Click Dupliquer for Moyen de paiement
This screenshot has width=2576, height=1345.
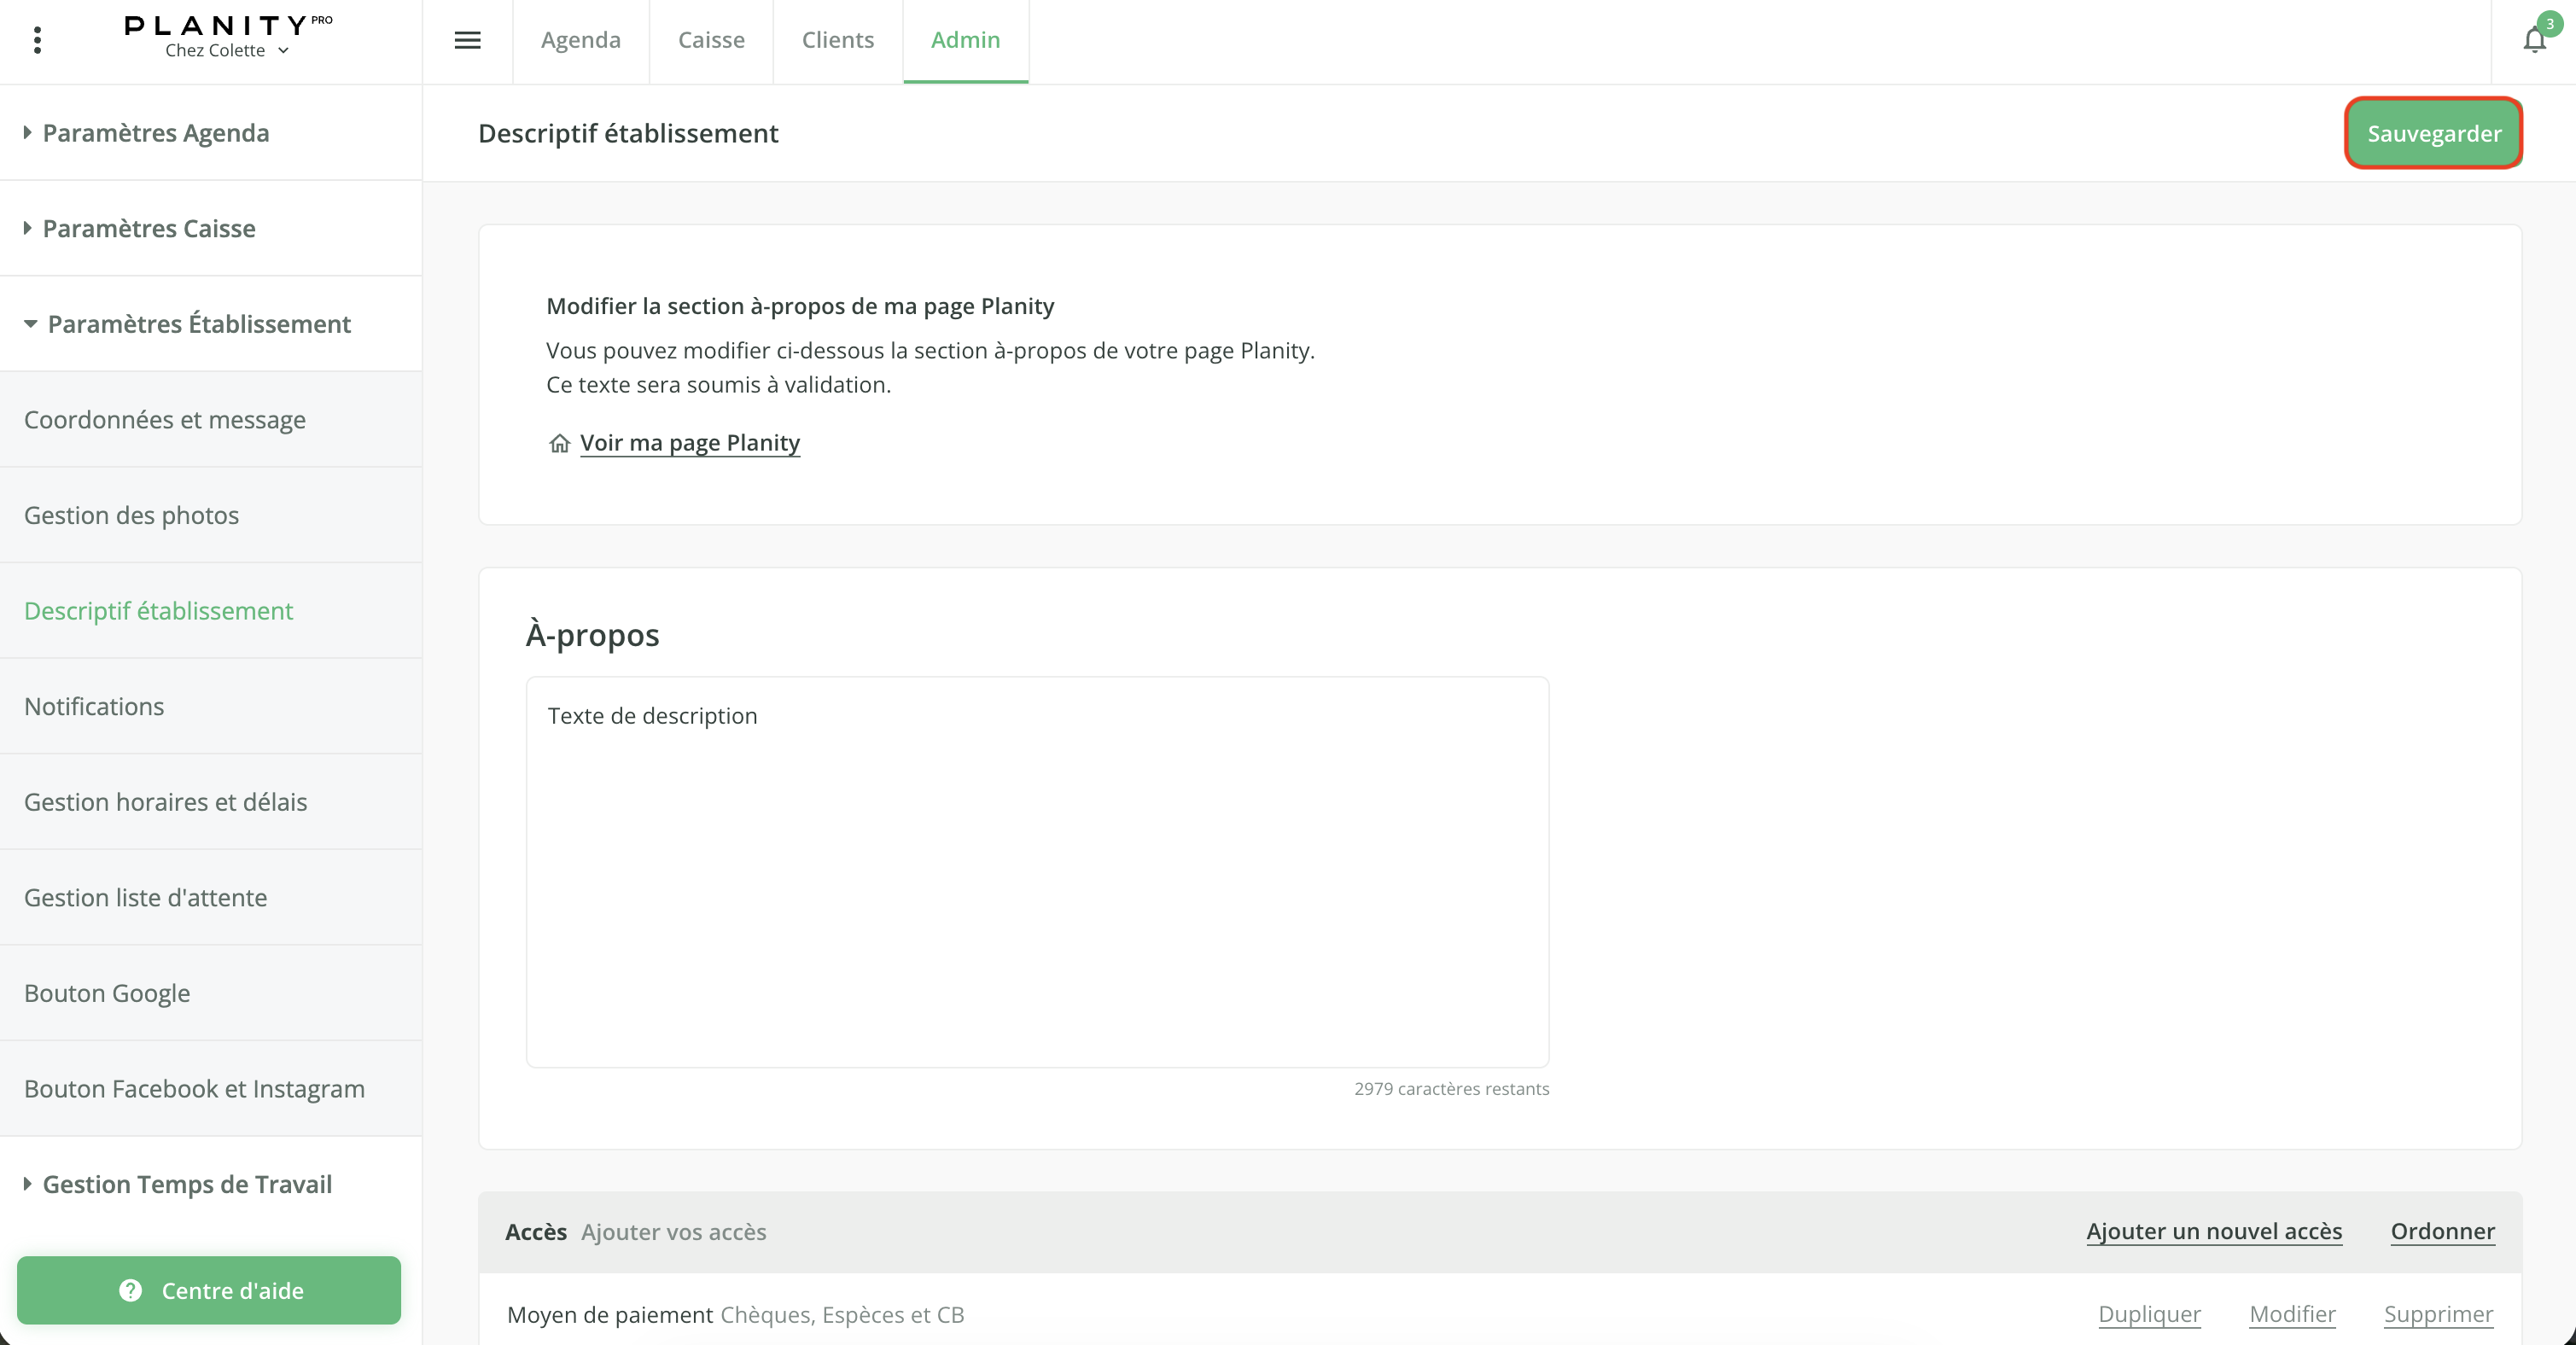pos(2148,1314)
